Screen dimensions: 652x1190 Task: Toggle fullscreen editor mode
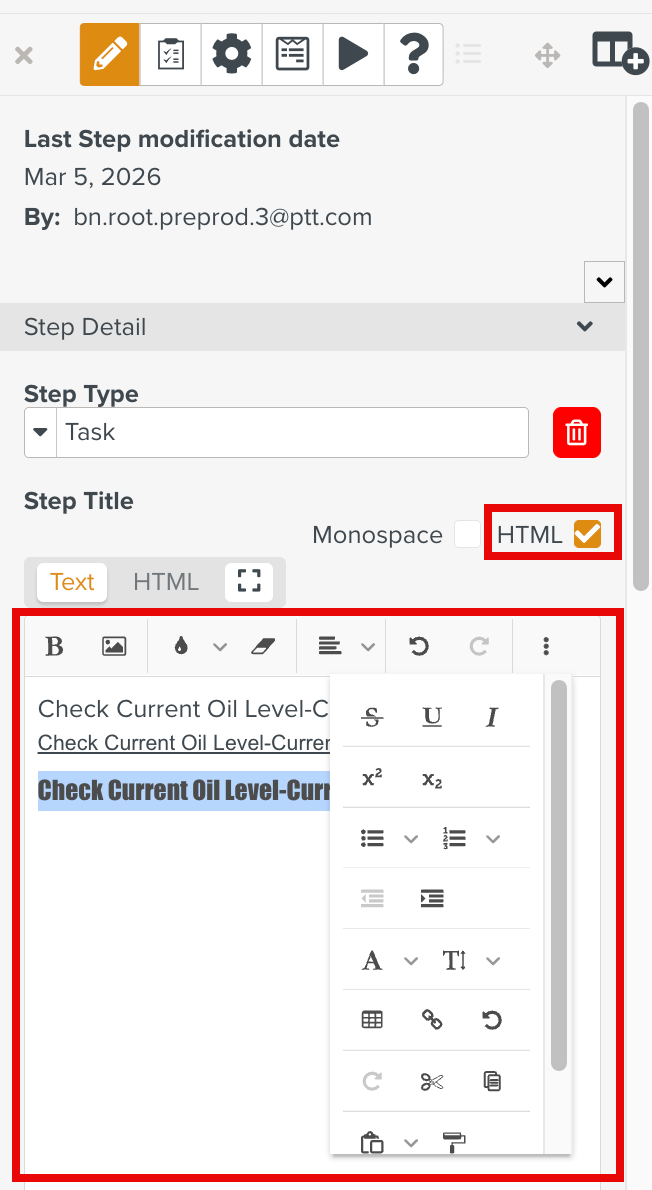click(249, 582)
